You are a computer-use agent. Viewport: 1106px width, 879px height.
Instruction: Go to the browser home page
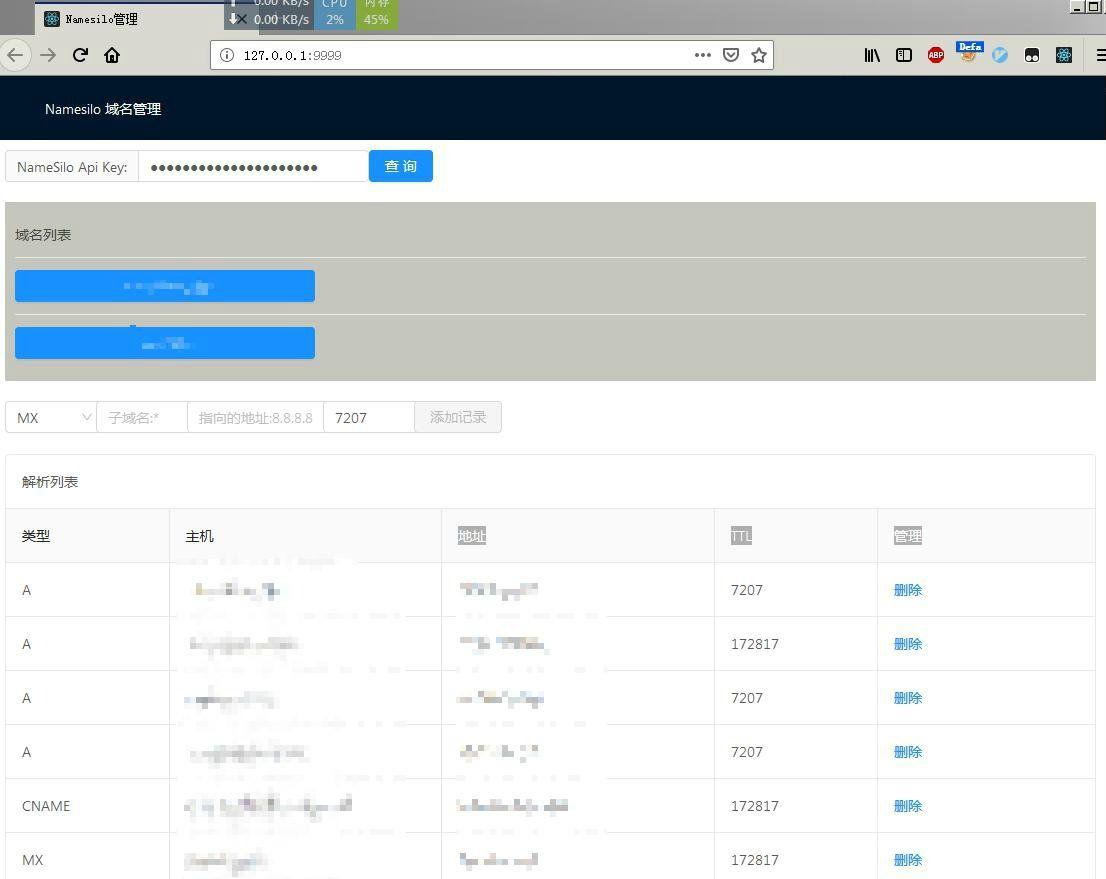112,55
